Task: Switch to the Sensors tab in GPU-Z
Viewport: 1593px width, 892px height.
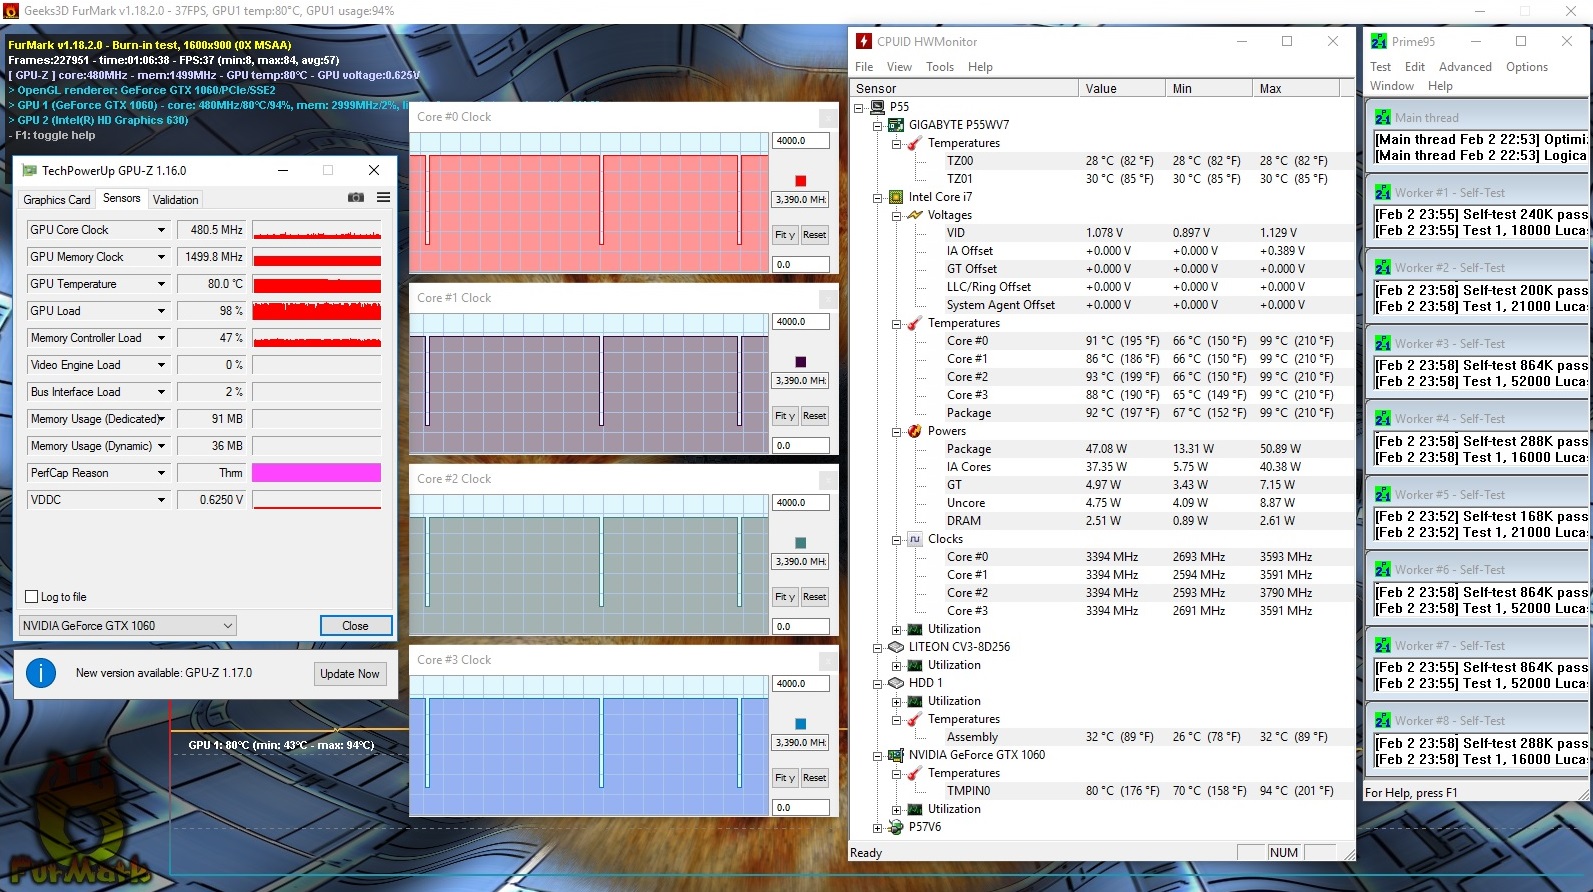Action: click(122, 198)
